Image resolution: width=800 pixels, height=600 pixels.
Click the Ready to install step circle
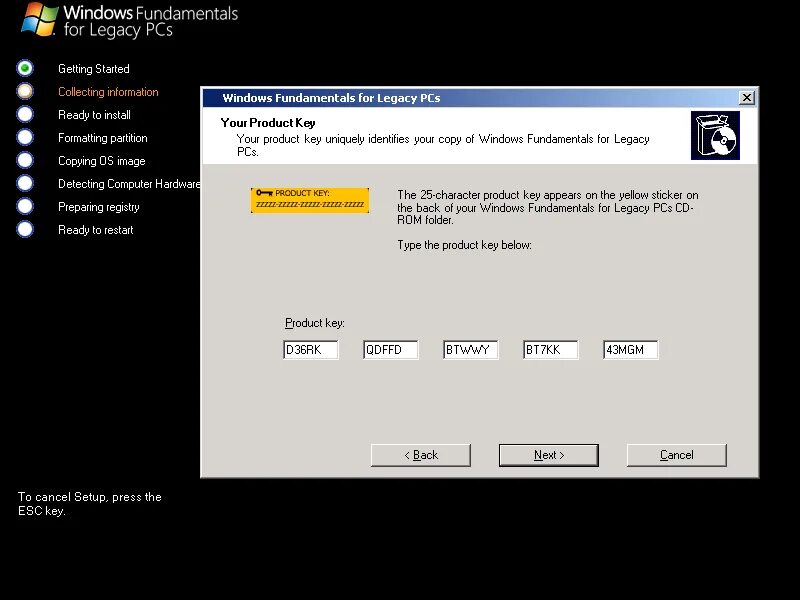[x=25, y=114]
